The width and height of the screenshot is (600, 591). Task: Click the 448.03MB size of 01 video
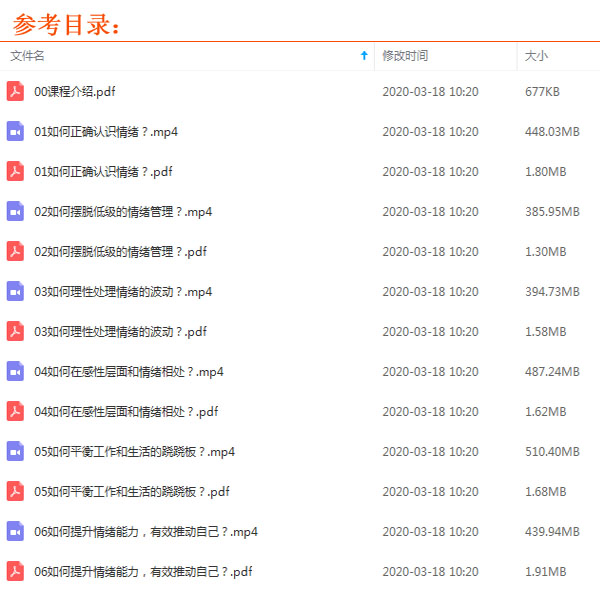(x=552, y=131)
